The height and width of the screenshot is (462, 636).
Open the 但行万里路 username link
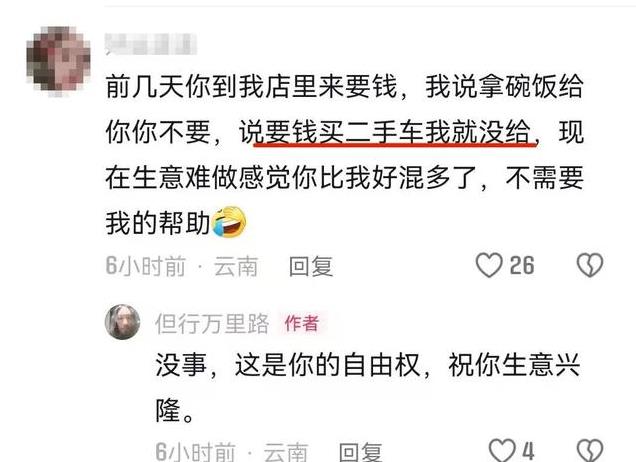(212, 324)
